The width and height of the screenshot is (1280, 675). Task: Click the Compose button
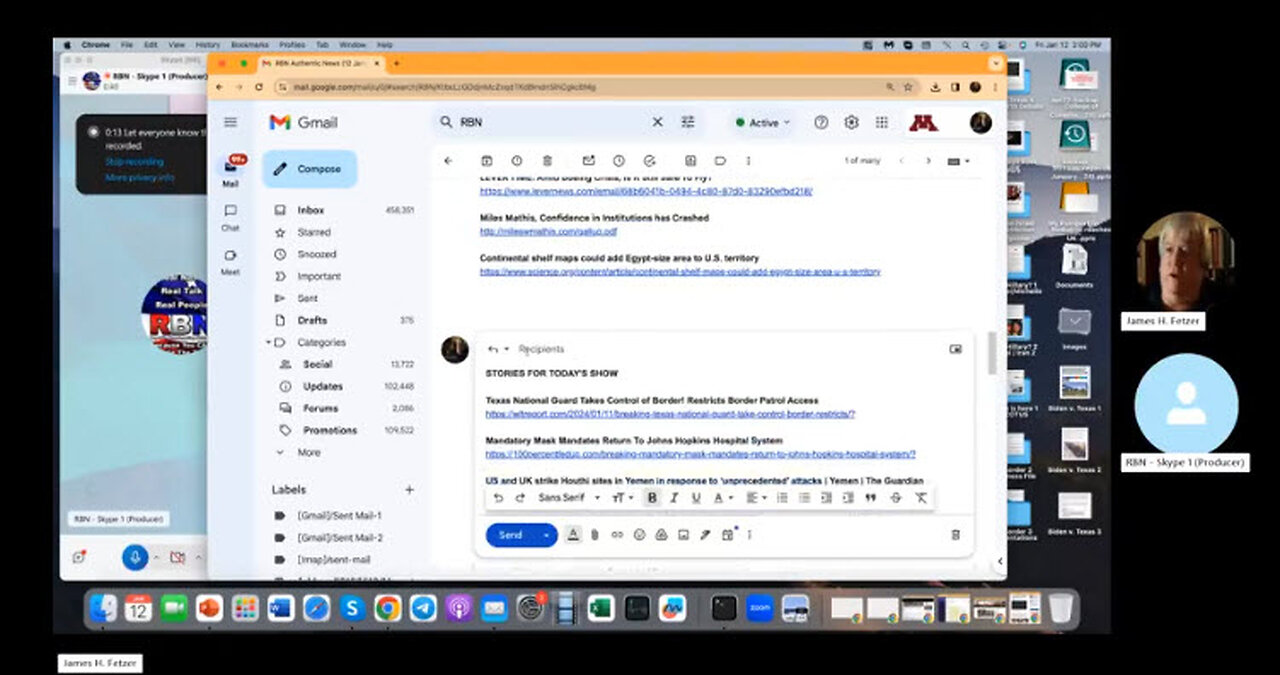click(x=309, y=169)
